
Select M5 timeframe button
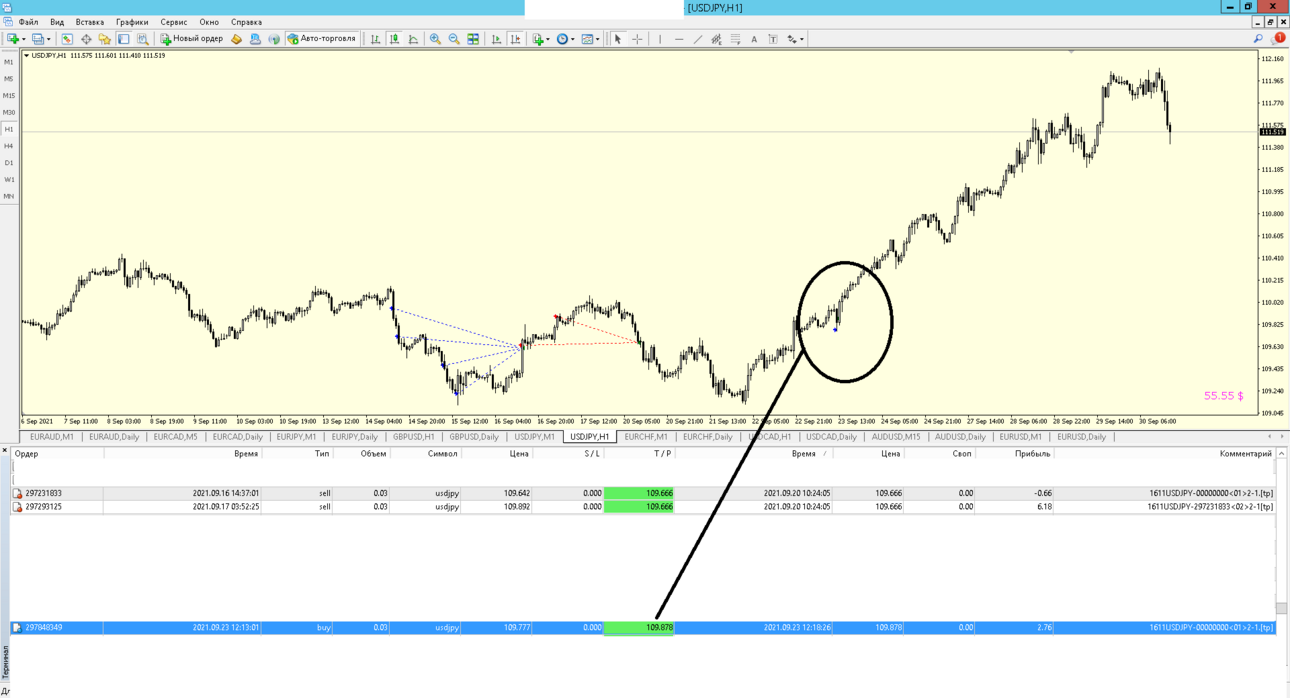[x=9, y=79]
